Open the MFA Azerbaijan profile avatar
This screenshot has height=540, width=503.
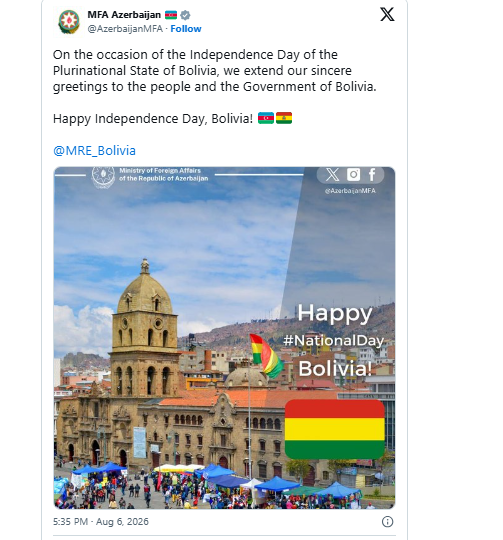pyautogui.click(x=69, y=22)
